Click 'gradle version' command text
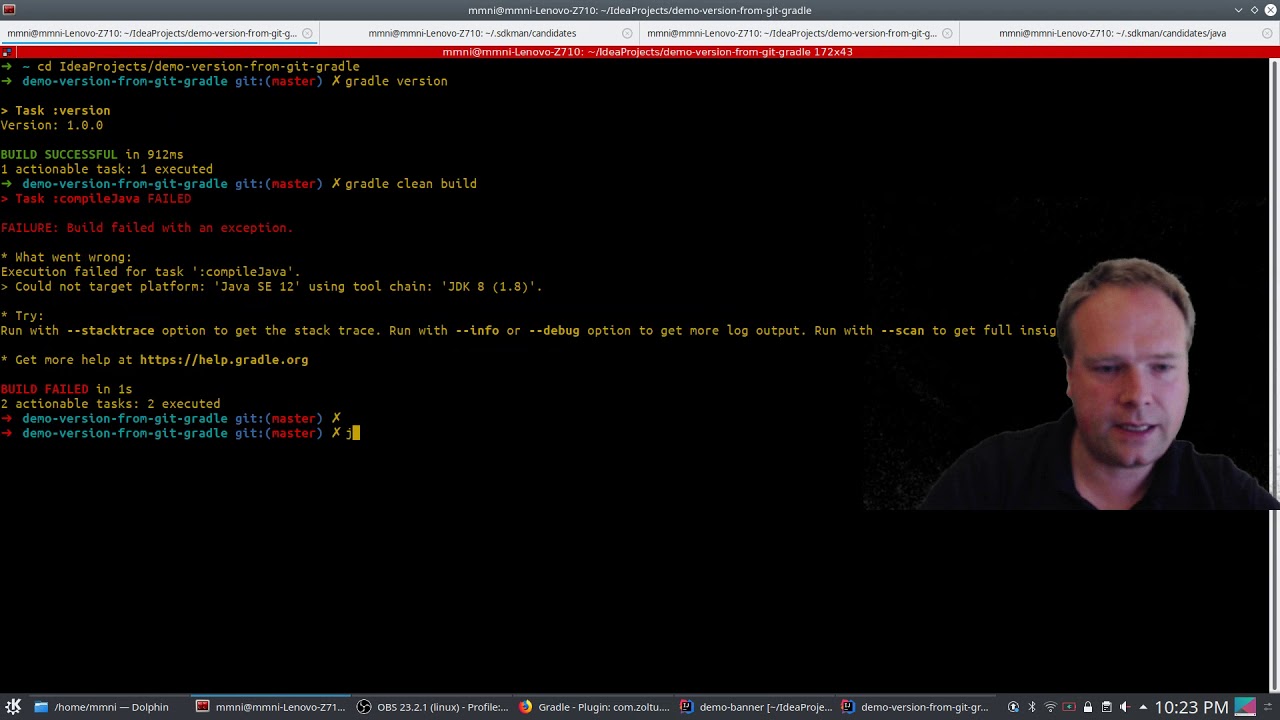This screenshot has height=720, width=1280. point(396,81)
